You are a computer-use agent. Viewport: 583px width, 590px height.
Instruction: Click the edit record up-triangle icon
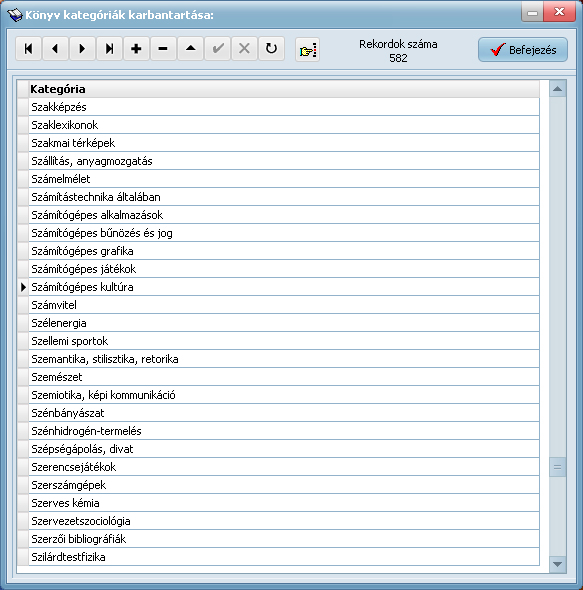click(190, 49)
